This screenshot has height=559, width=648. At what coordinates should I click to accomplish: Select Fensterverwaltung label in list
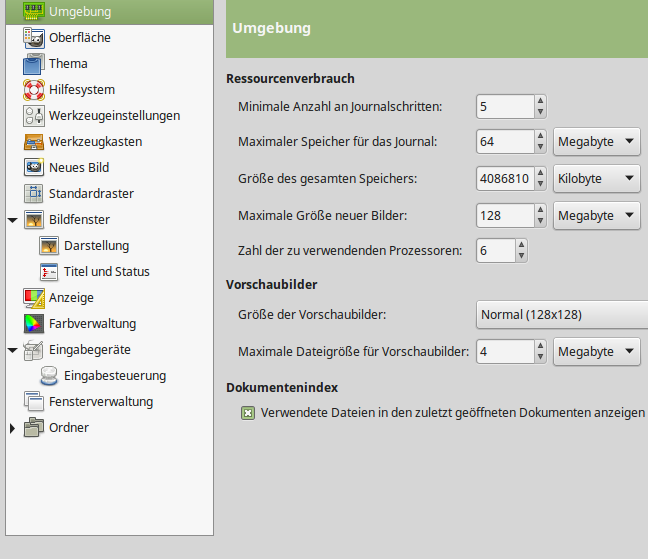pyautogui.click(x=101, y=402)
